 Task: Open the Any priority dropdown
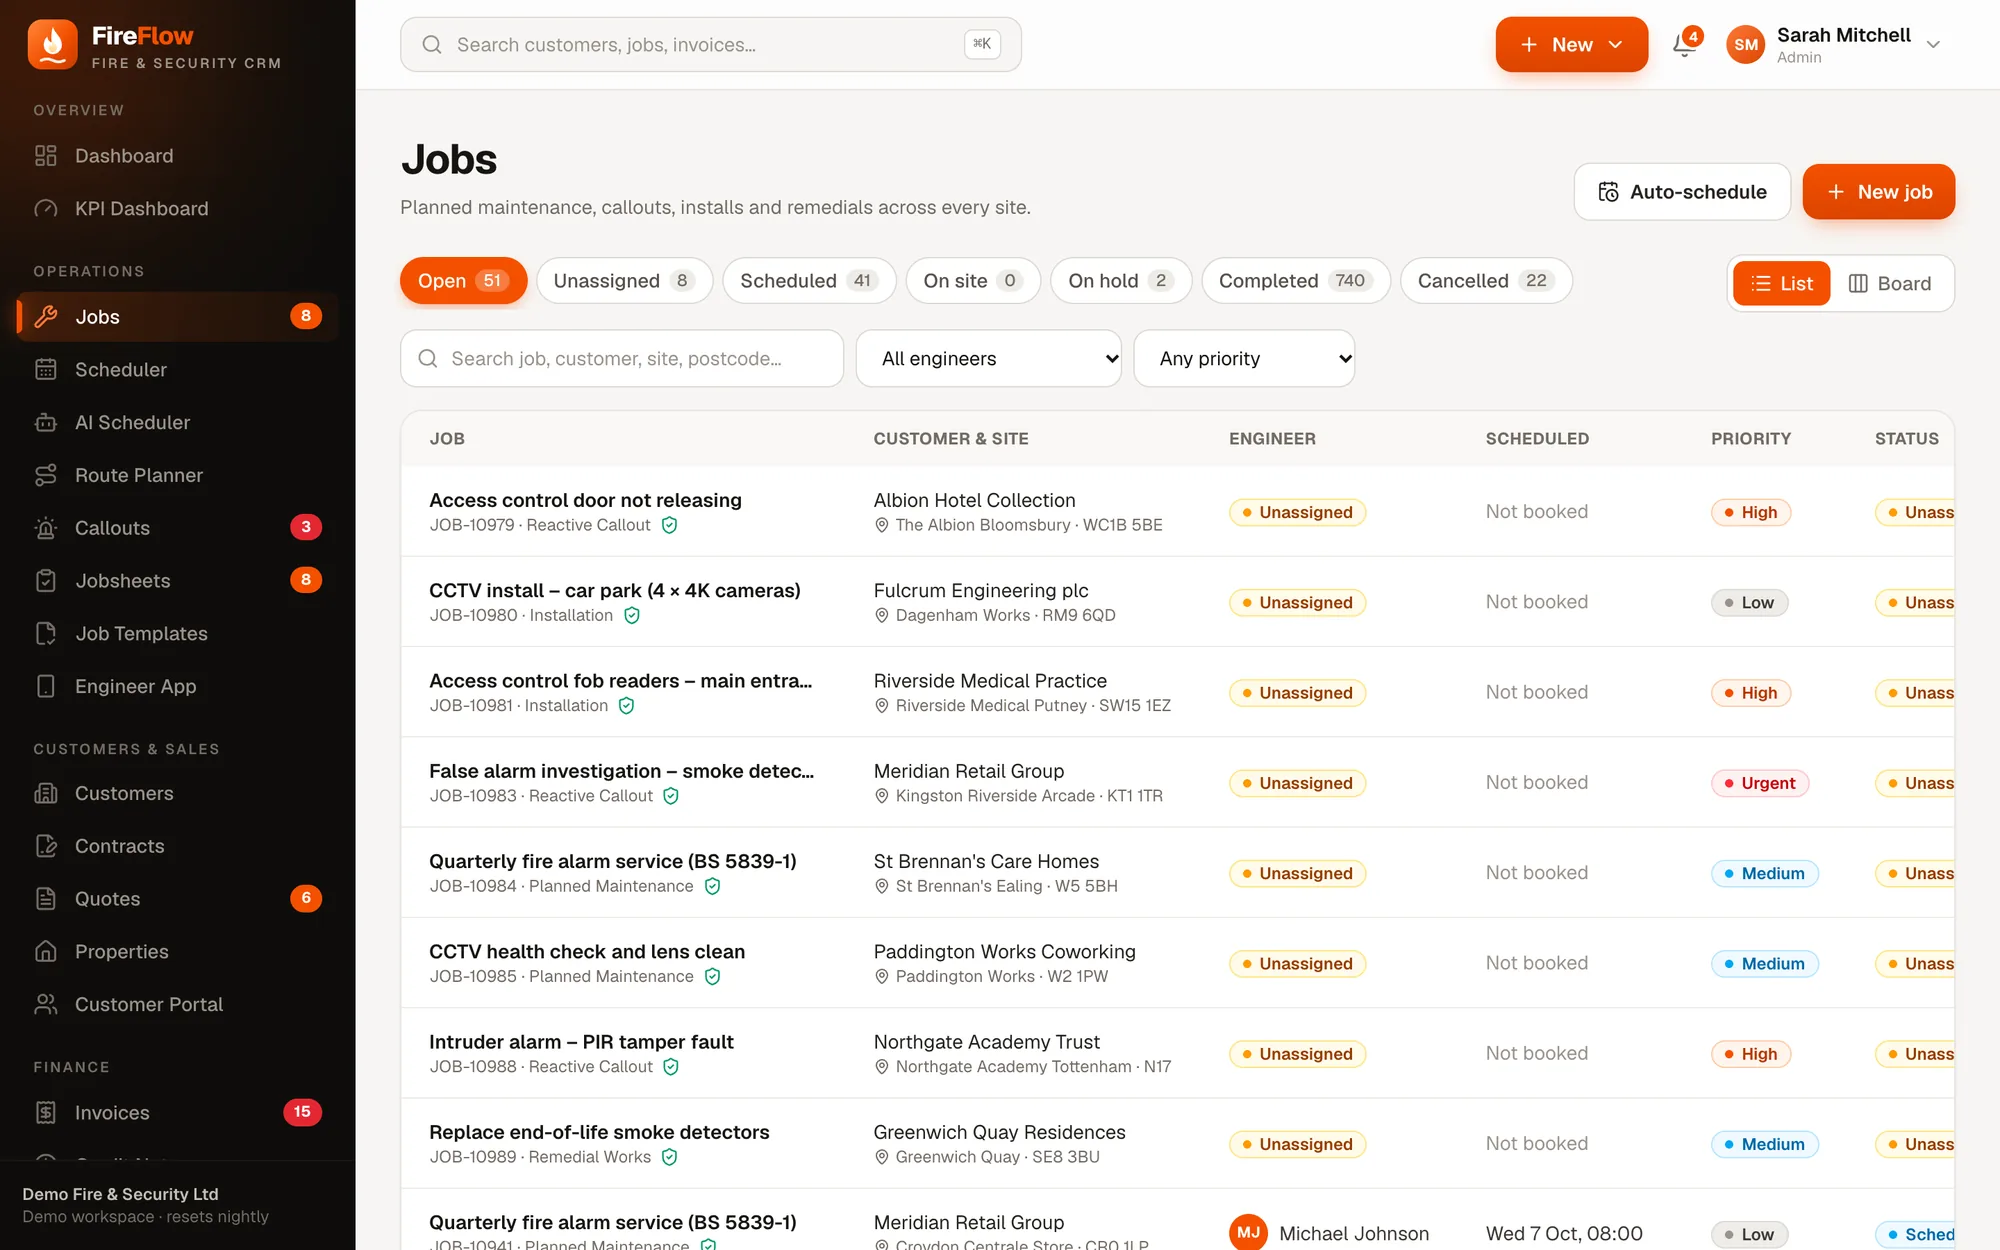[1244, 359]
